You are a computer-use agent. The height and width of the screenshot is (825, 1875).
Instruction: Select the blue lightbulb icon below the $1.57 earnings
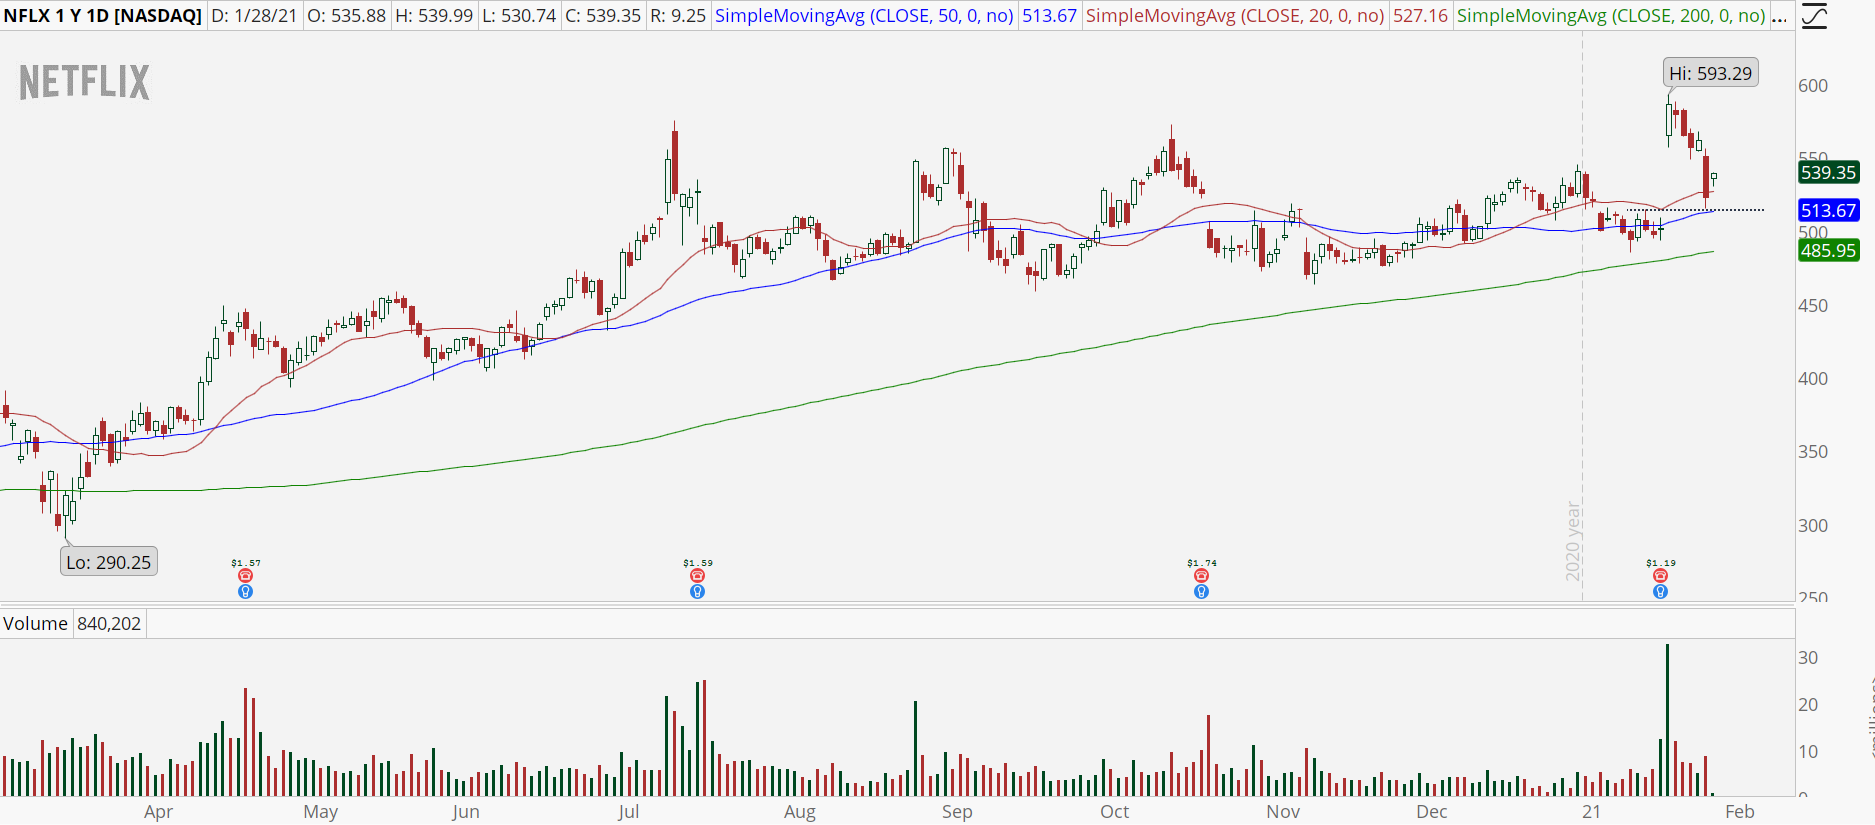[246, 592]
